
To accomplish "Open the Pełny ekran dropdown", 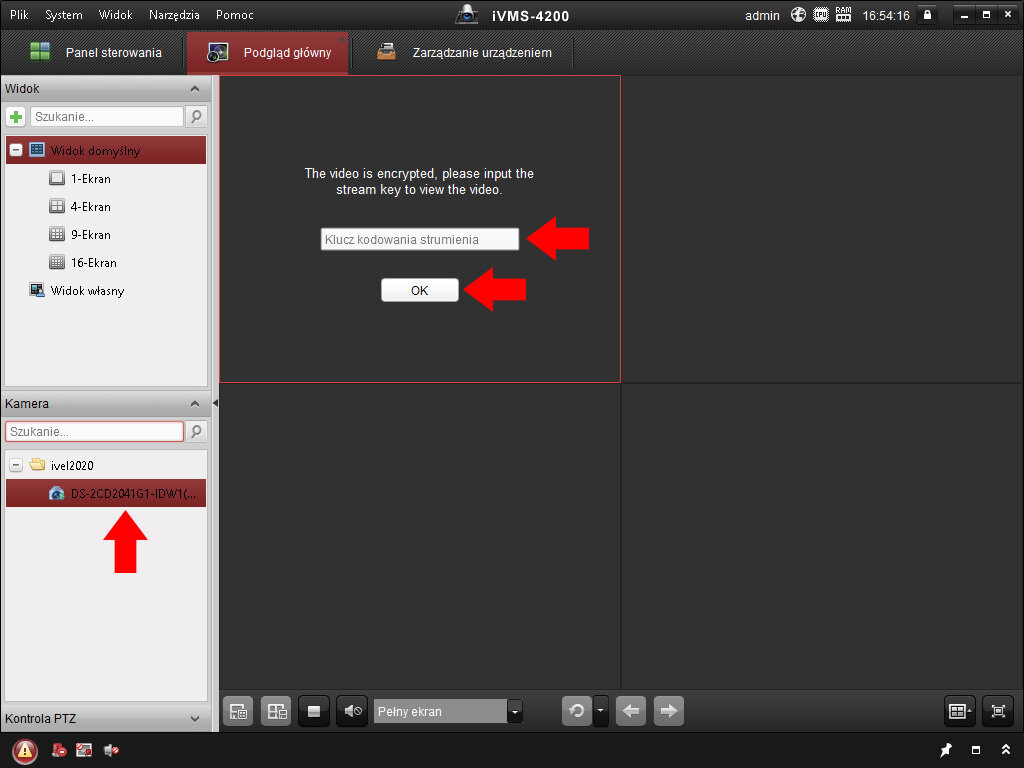I will [x=515, y=712].
